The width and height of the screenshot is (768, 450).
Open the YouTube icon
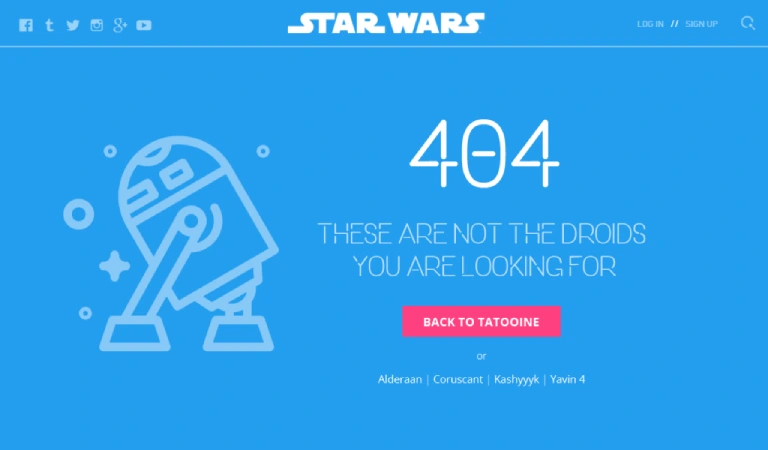pyautogui.click(x=144, y=25)
